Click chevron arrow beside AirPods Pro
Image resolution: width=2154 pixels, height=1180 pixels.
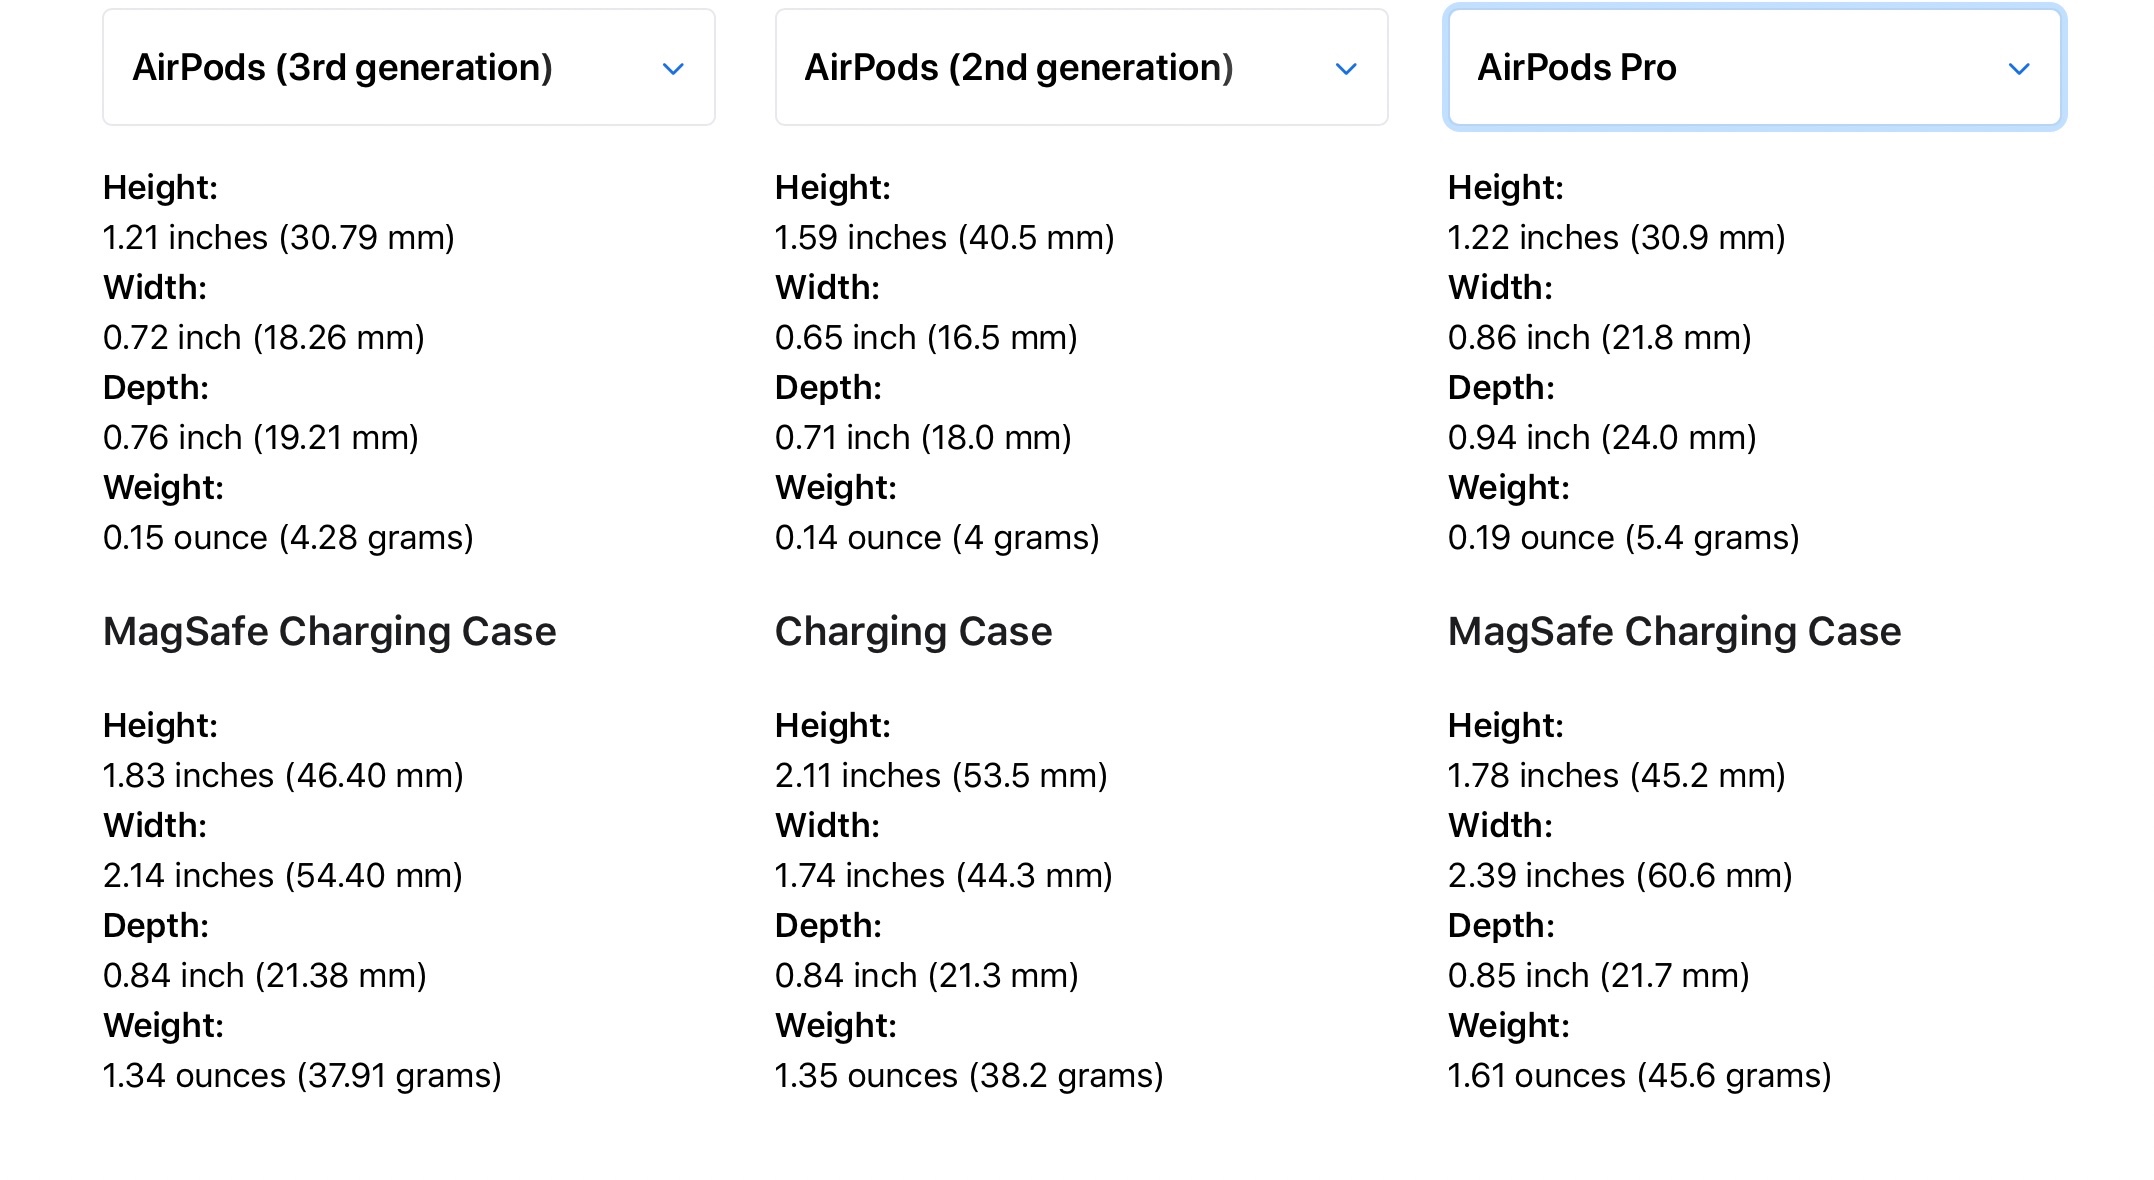coord(2019,69)
